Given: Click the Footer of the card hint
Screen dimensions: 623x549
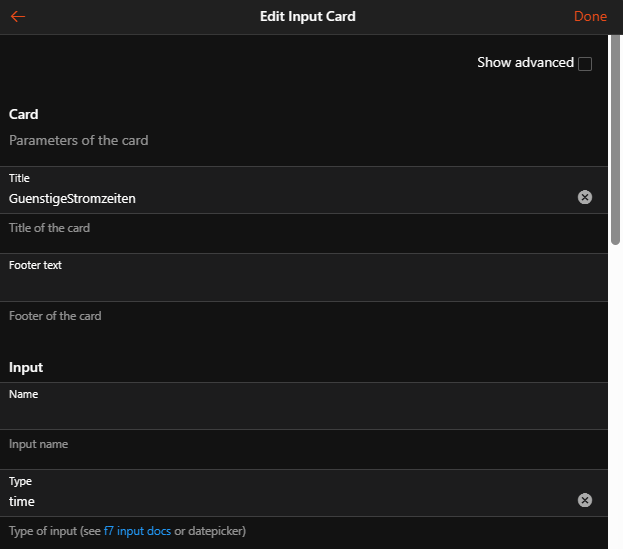Looking at the screenshot, I should click(x=55, y=316).
